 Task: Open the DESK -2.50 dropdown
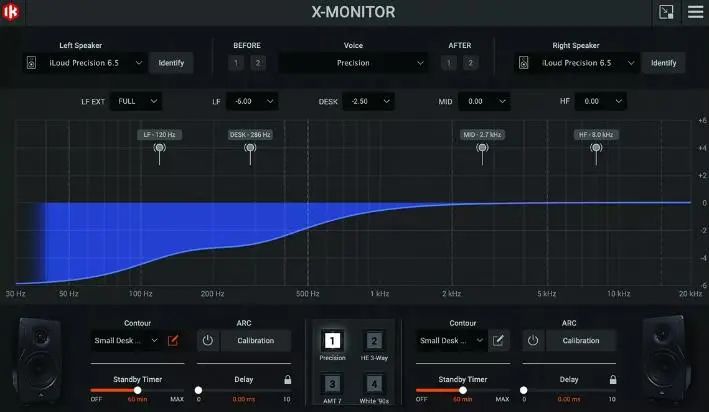pyautogui.click(x=368, y=101)
